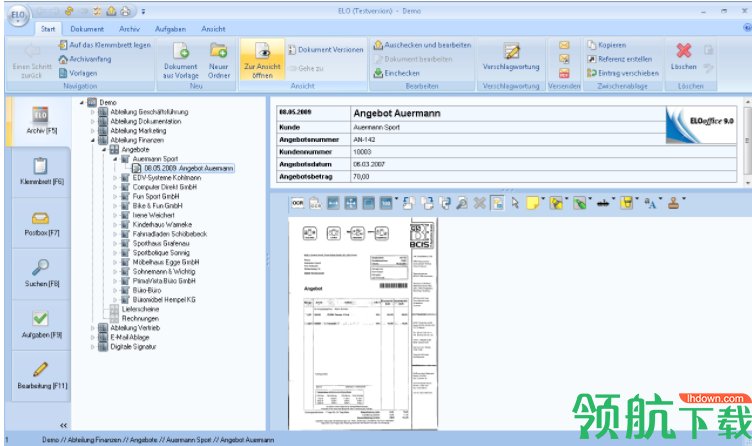The image size is (752, 446).
Task: Click the fit-to-page viewer icon
Action: pos(351,203)
